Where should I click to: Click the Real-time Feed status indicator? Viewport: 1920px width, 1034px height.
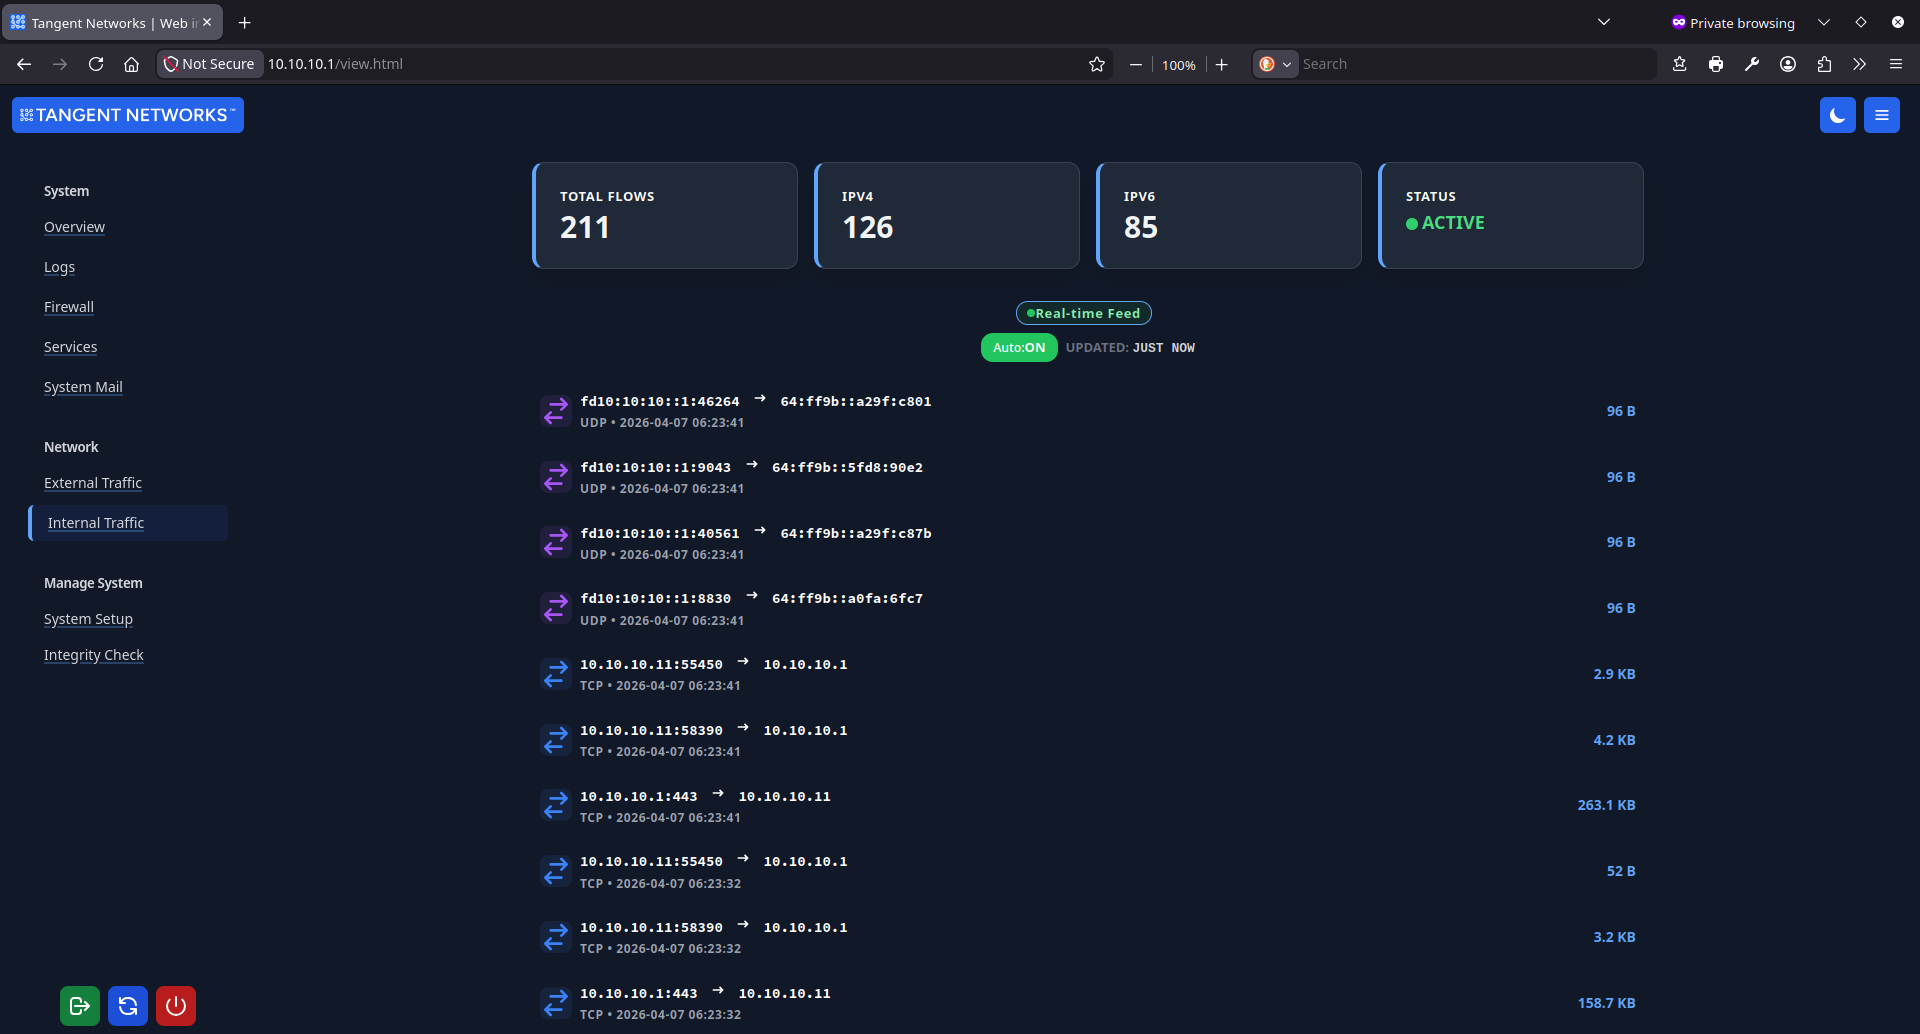click(x=1083, y=312)
